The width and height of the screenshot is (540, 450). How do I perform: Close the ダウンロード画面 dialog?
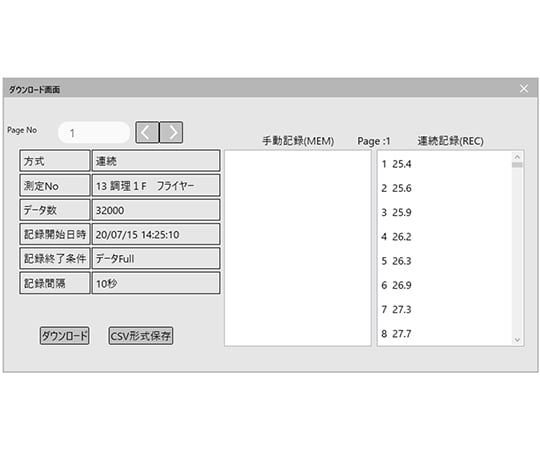click(x=524, y=89)
